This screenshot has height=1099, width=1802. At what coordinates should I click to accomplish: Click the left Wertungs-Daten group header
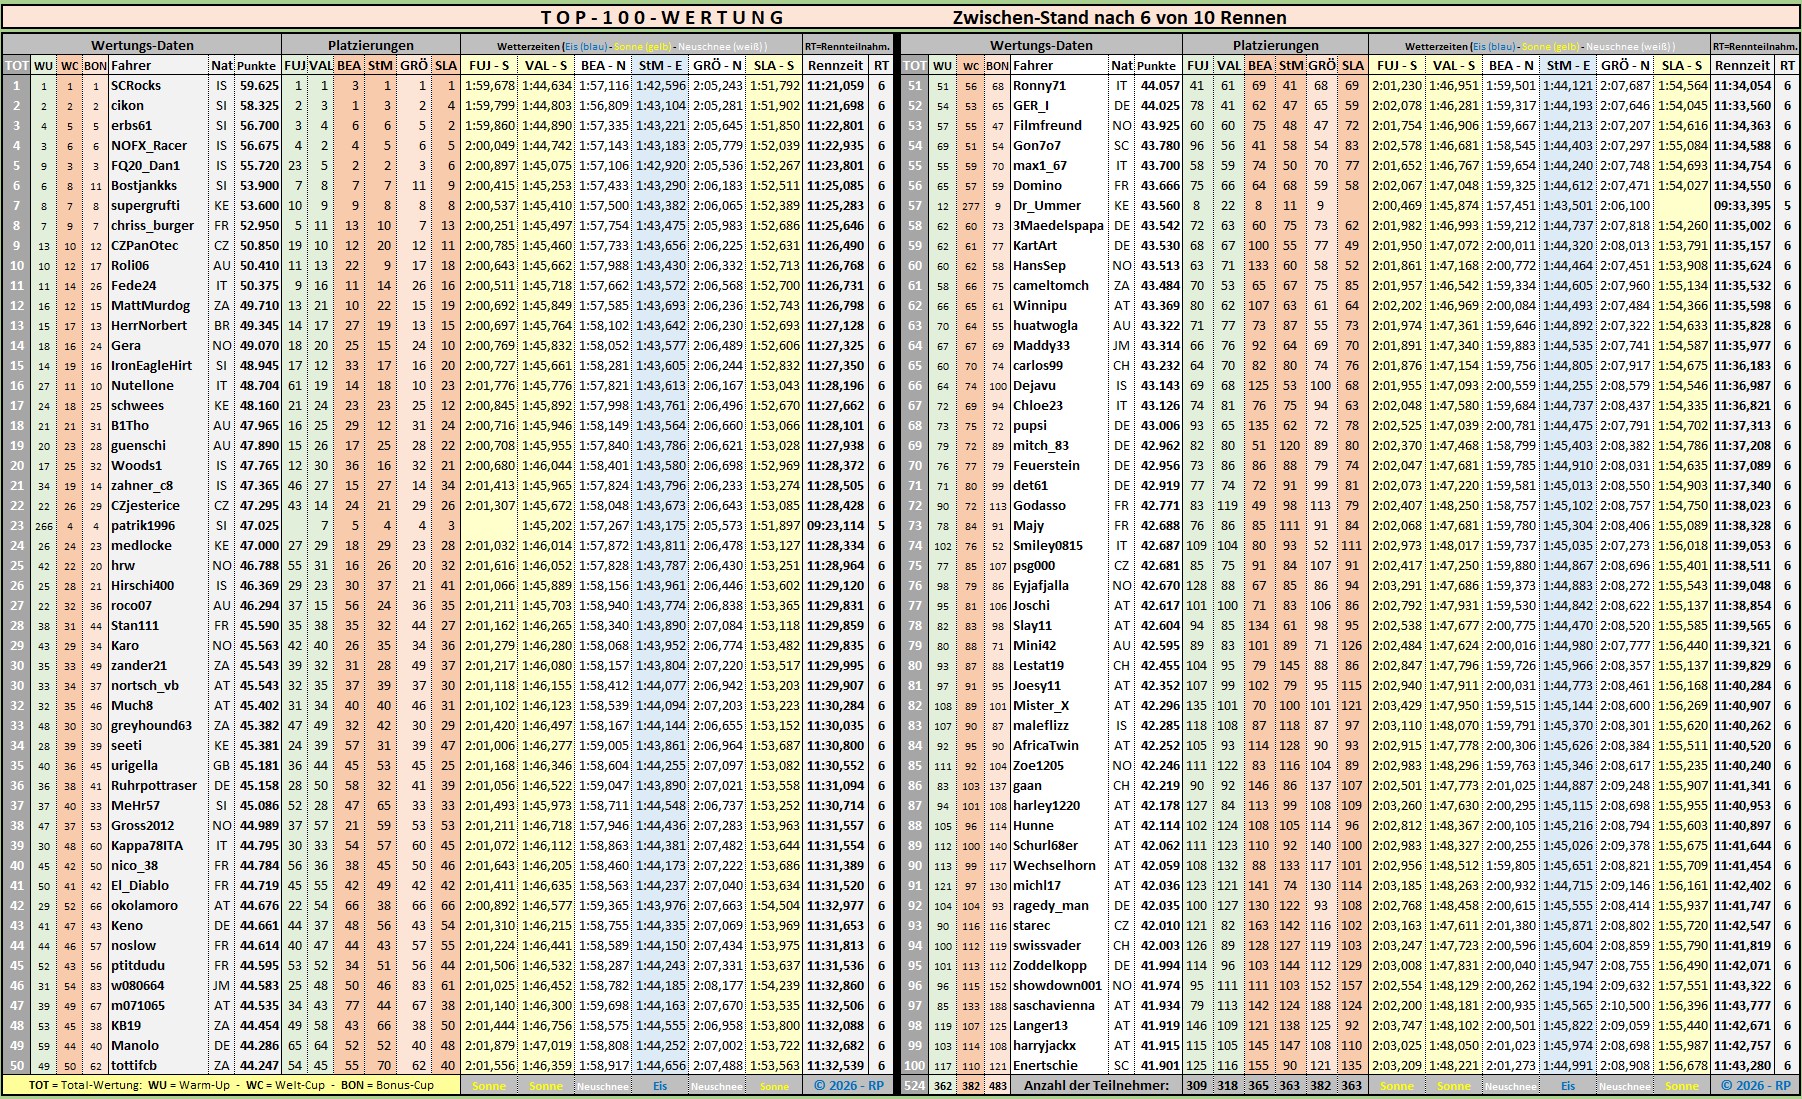tap(142, 45)
